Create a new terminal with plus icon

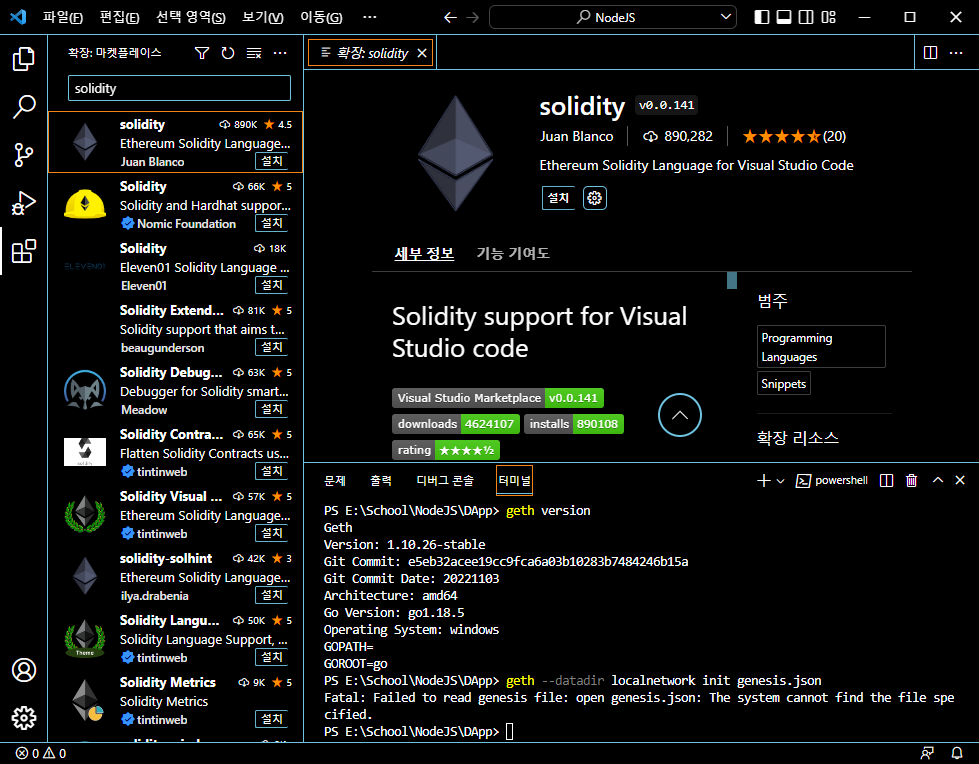tap(763, 480)
